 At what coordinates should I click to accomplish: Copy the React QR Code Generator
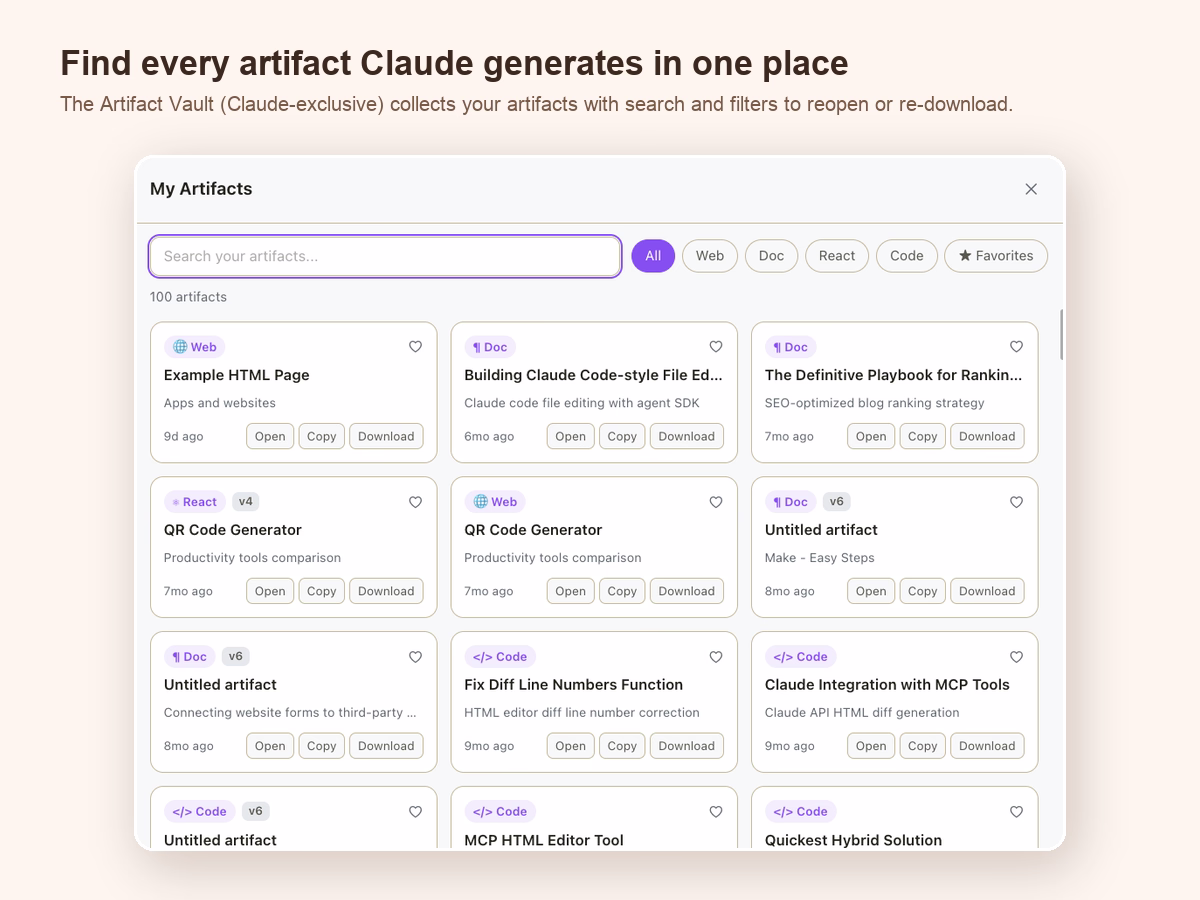(322, 591)
